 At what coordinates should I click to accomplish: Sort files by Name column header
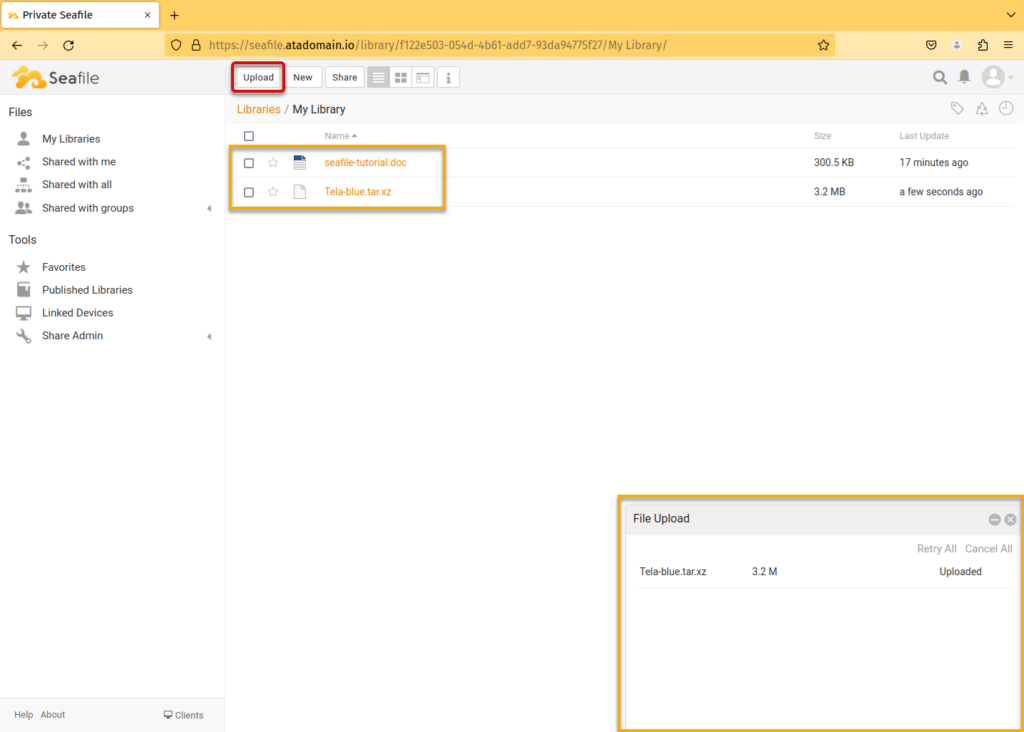[337, 136]
